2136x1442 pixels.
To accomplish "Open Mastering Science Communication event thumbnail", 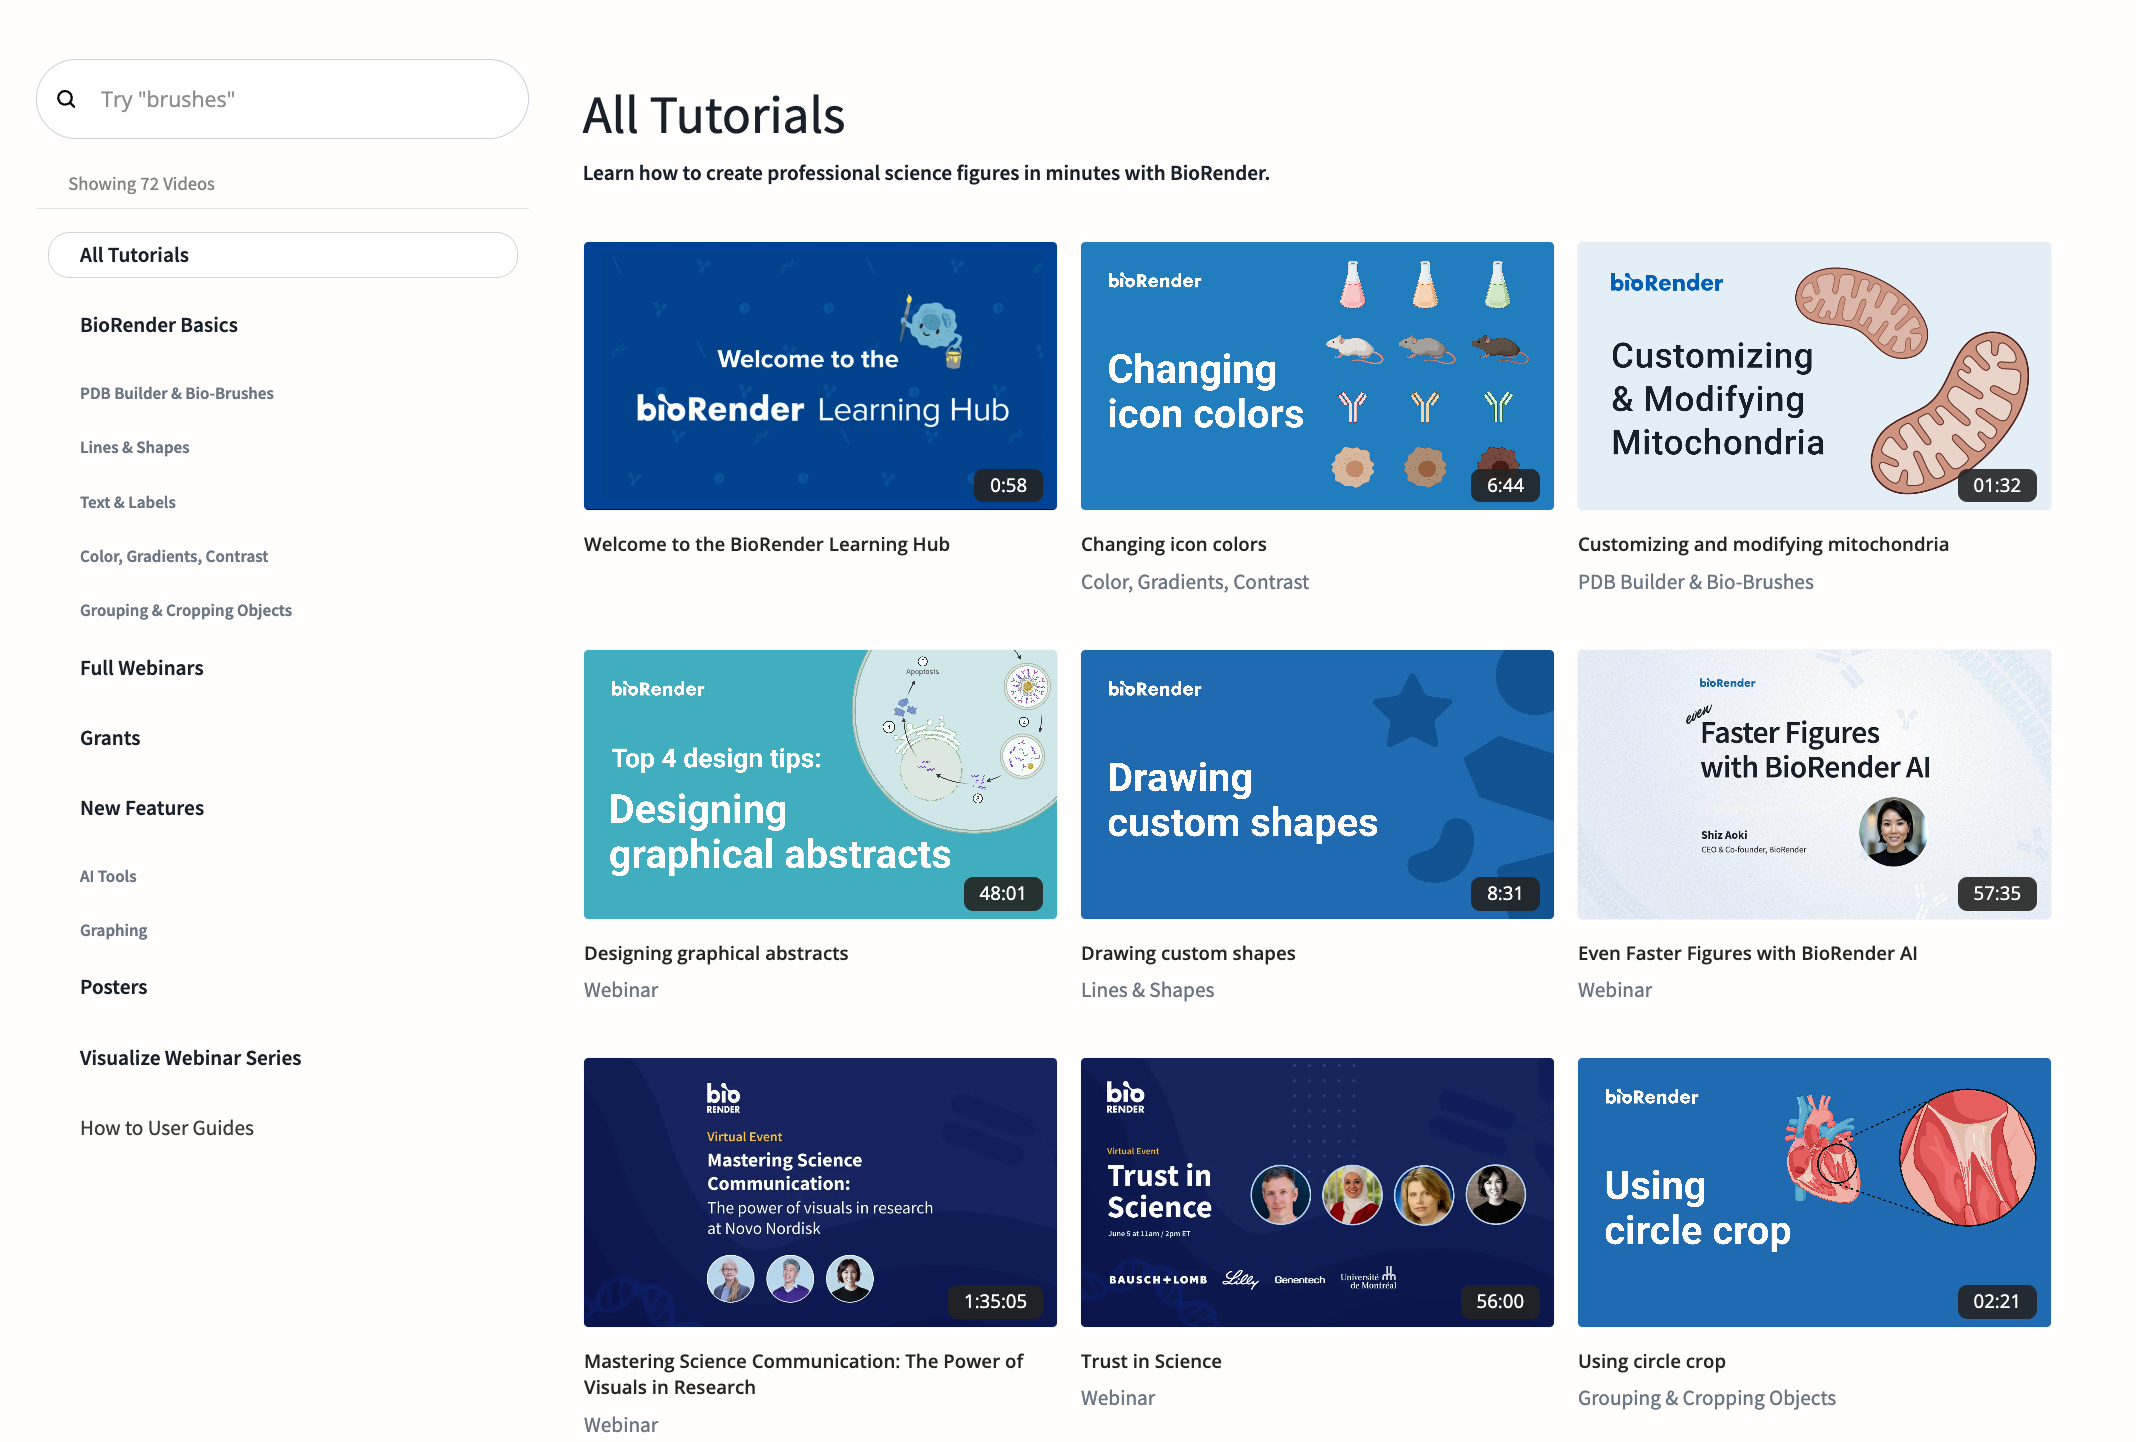I will (820, 1192).
